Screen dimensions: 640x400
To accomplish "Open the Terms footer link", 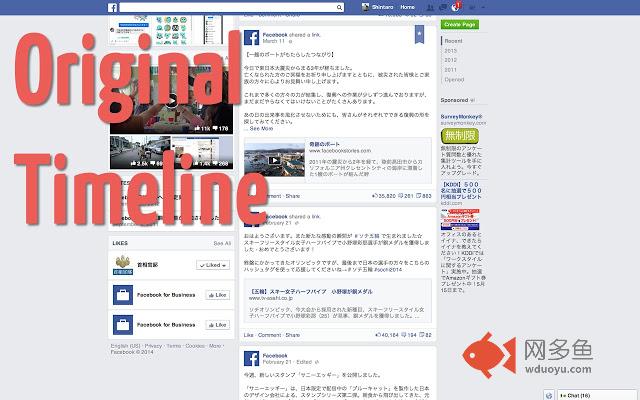I will pos(173,346).
